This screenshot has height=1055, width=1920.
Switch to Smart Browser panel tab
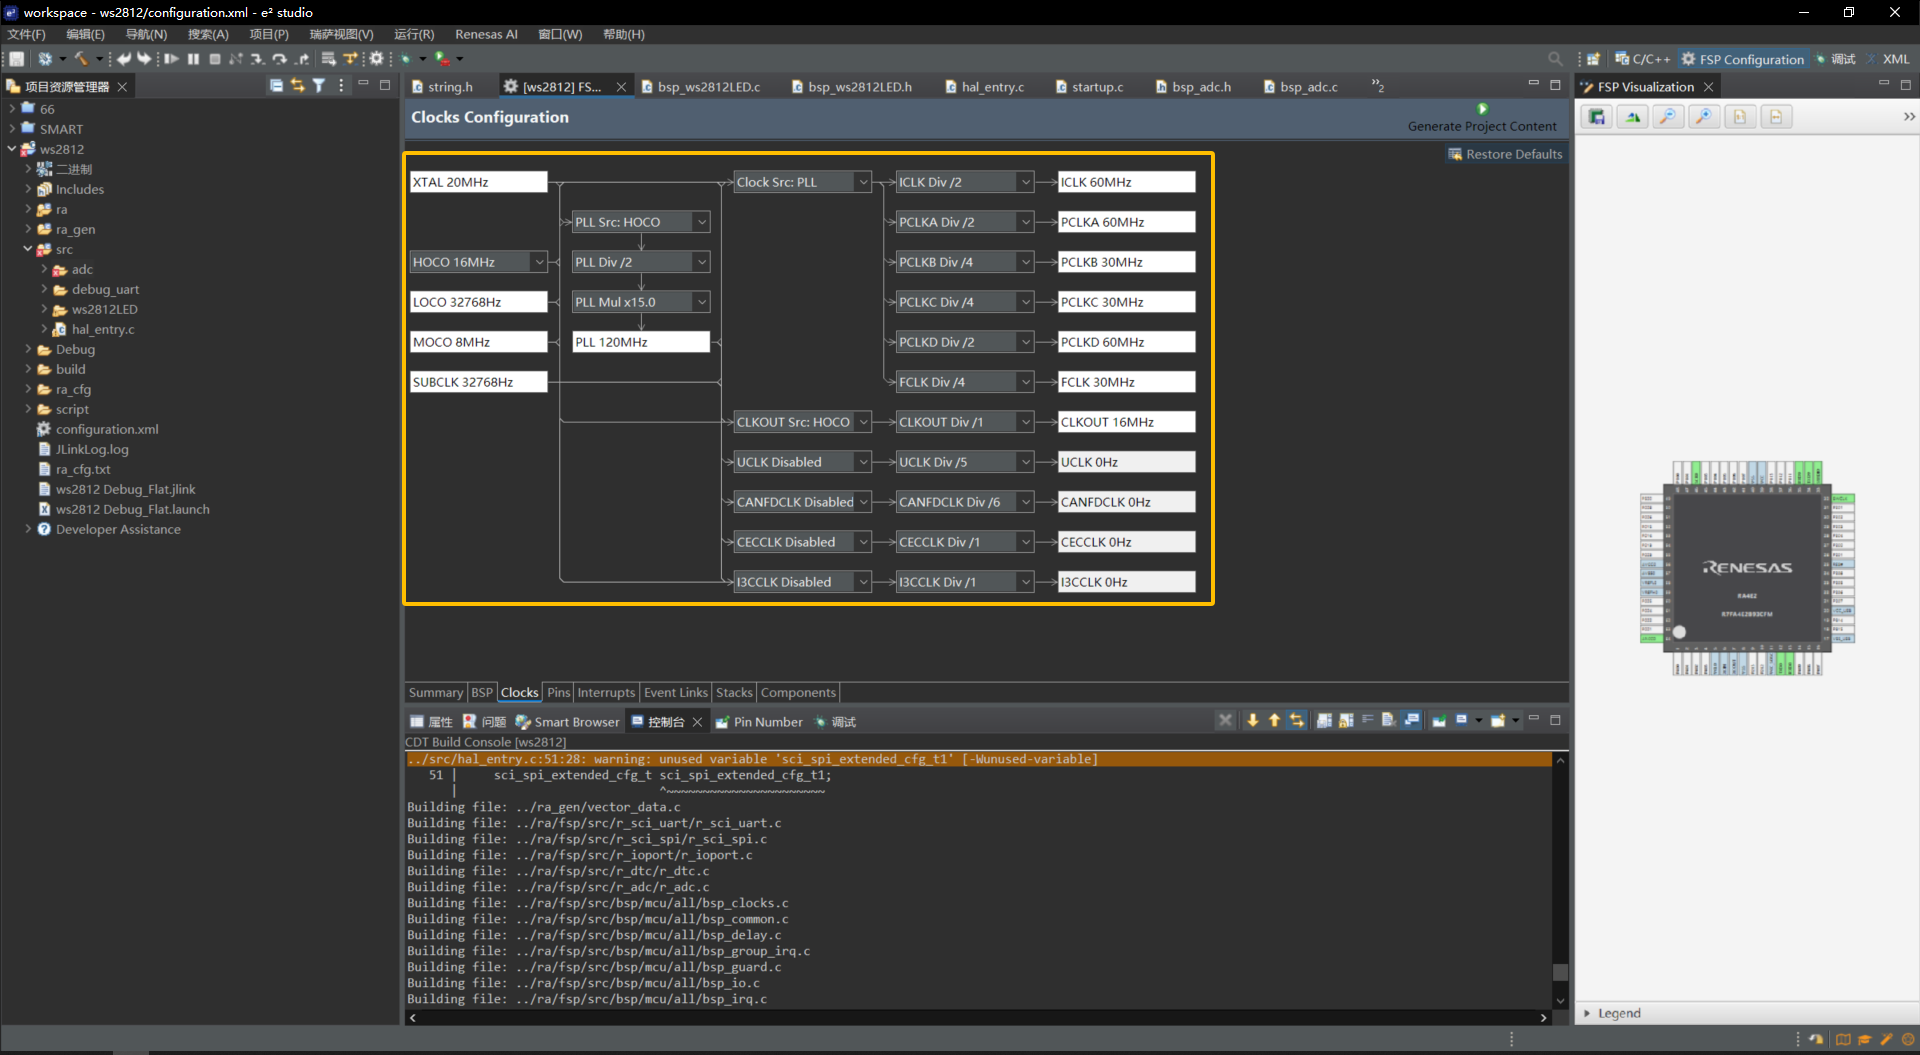pos(567,722)
